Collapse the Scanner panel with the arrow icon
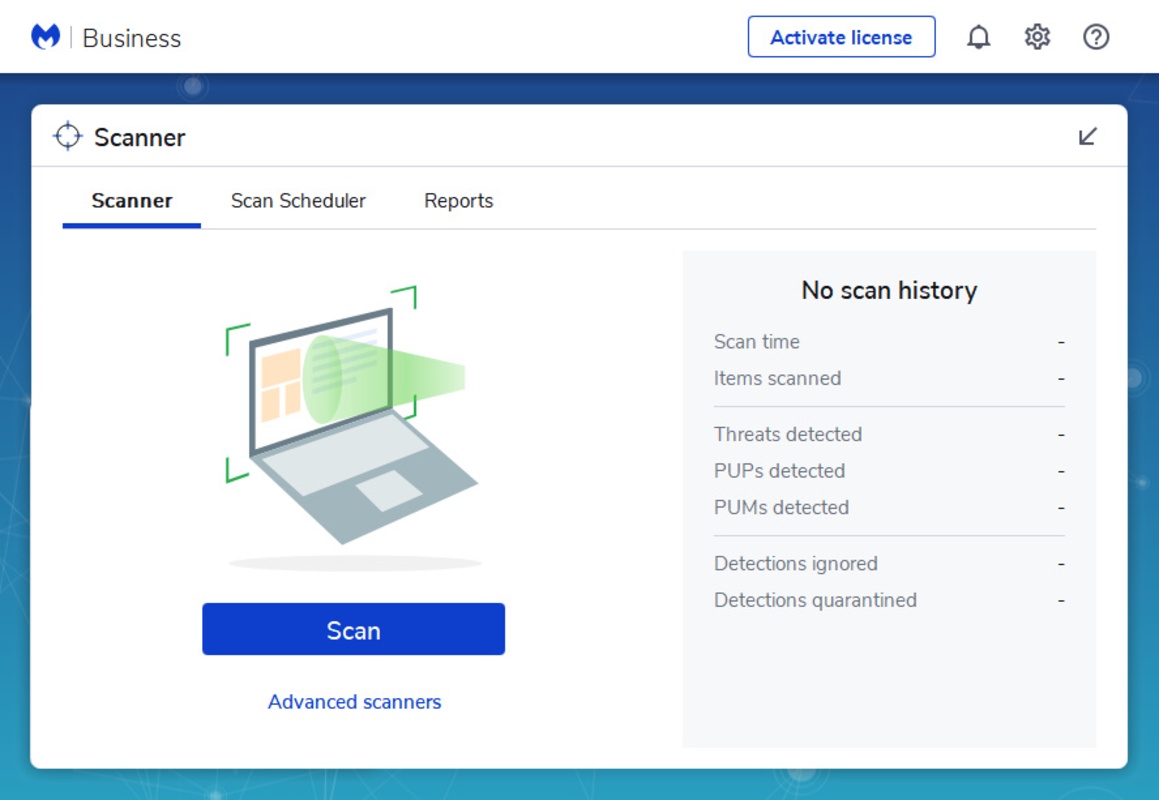This screenshot has height=800, width=1159. tap(1088, 136)
